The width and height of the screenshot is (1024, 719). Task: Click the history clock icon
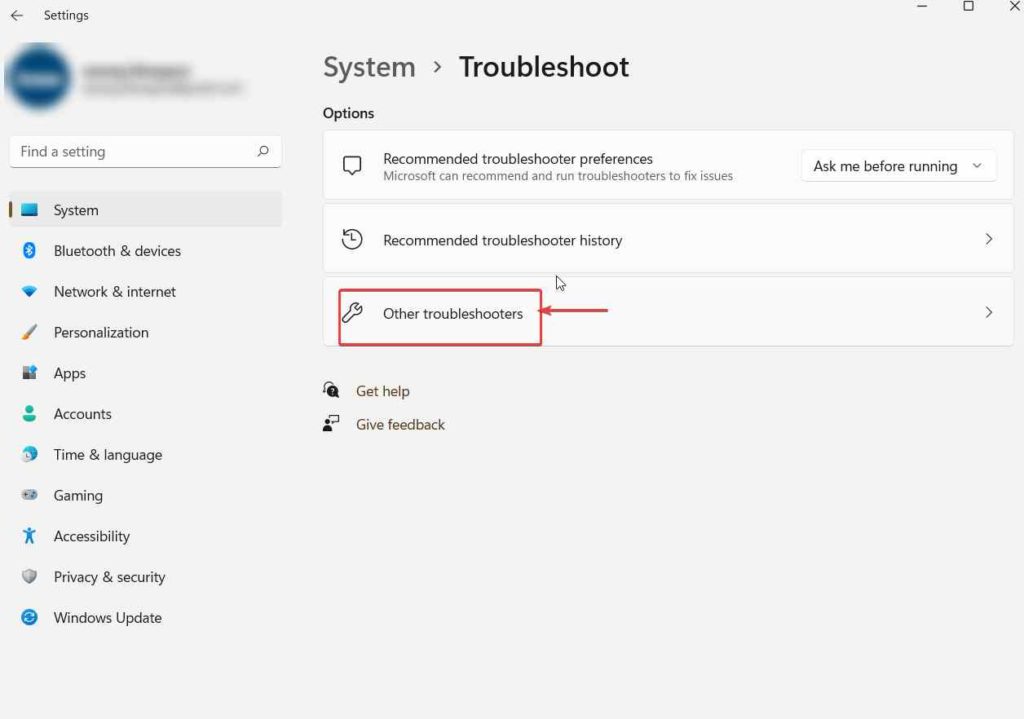(352, 239)
